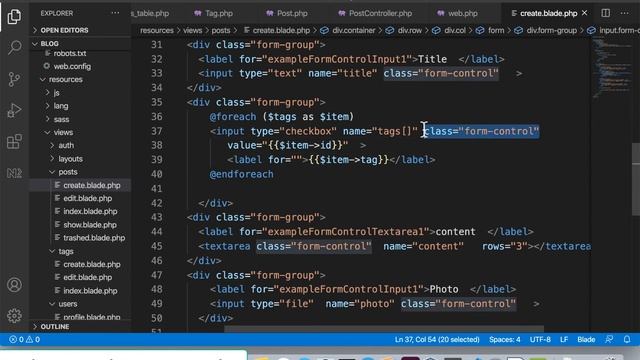The height and width of the screenshot is (360, 640).
Task: Click breadcrumb 'posts'
Action: point(221,30)
